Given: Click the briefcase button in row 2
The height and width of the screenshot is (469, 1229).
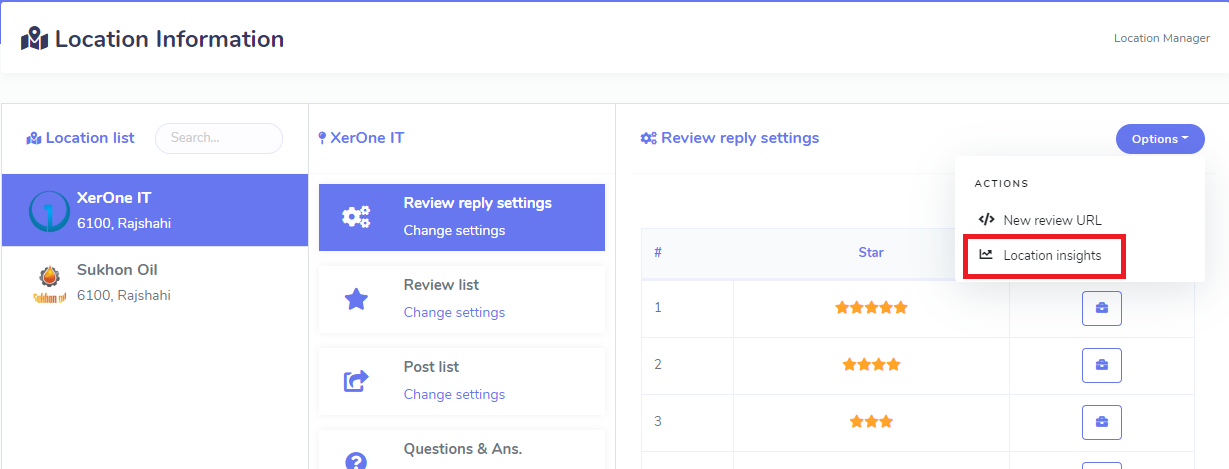Looking at the screenshot, I should [1102, 365].
